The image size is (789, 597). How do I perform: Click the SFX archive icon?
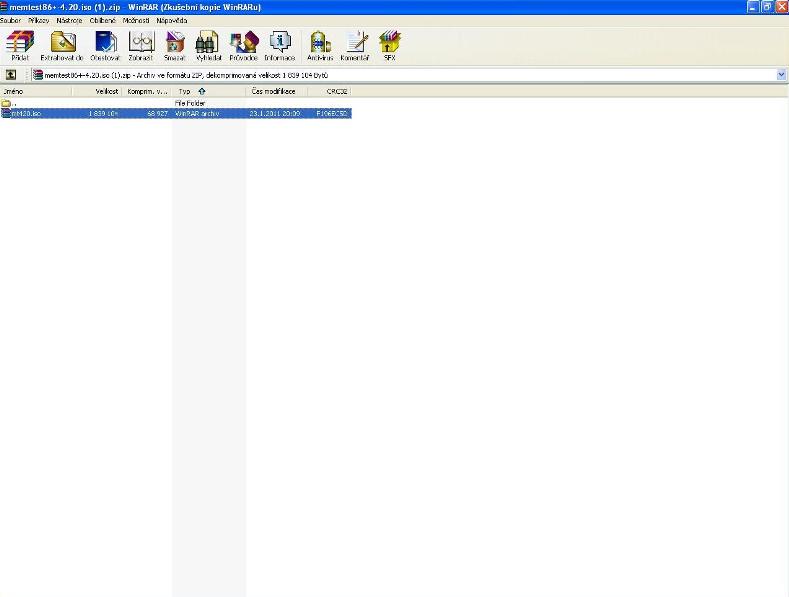pos(389,42)
